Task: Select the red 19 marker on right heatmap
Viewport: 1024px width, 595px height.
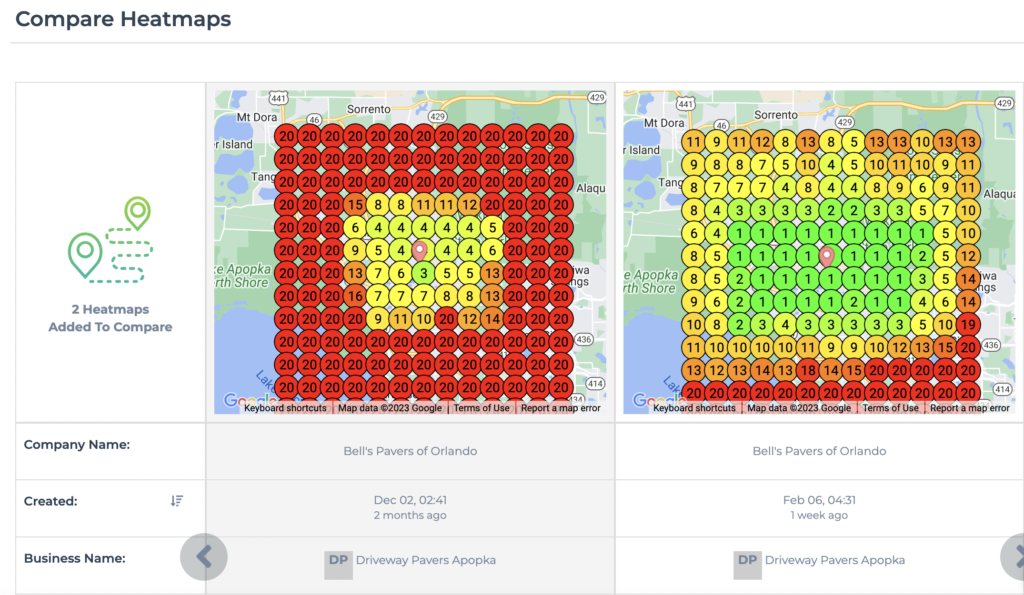Action: tap(967, 325)
